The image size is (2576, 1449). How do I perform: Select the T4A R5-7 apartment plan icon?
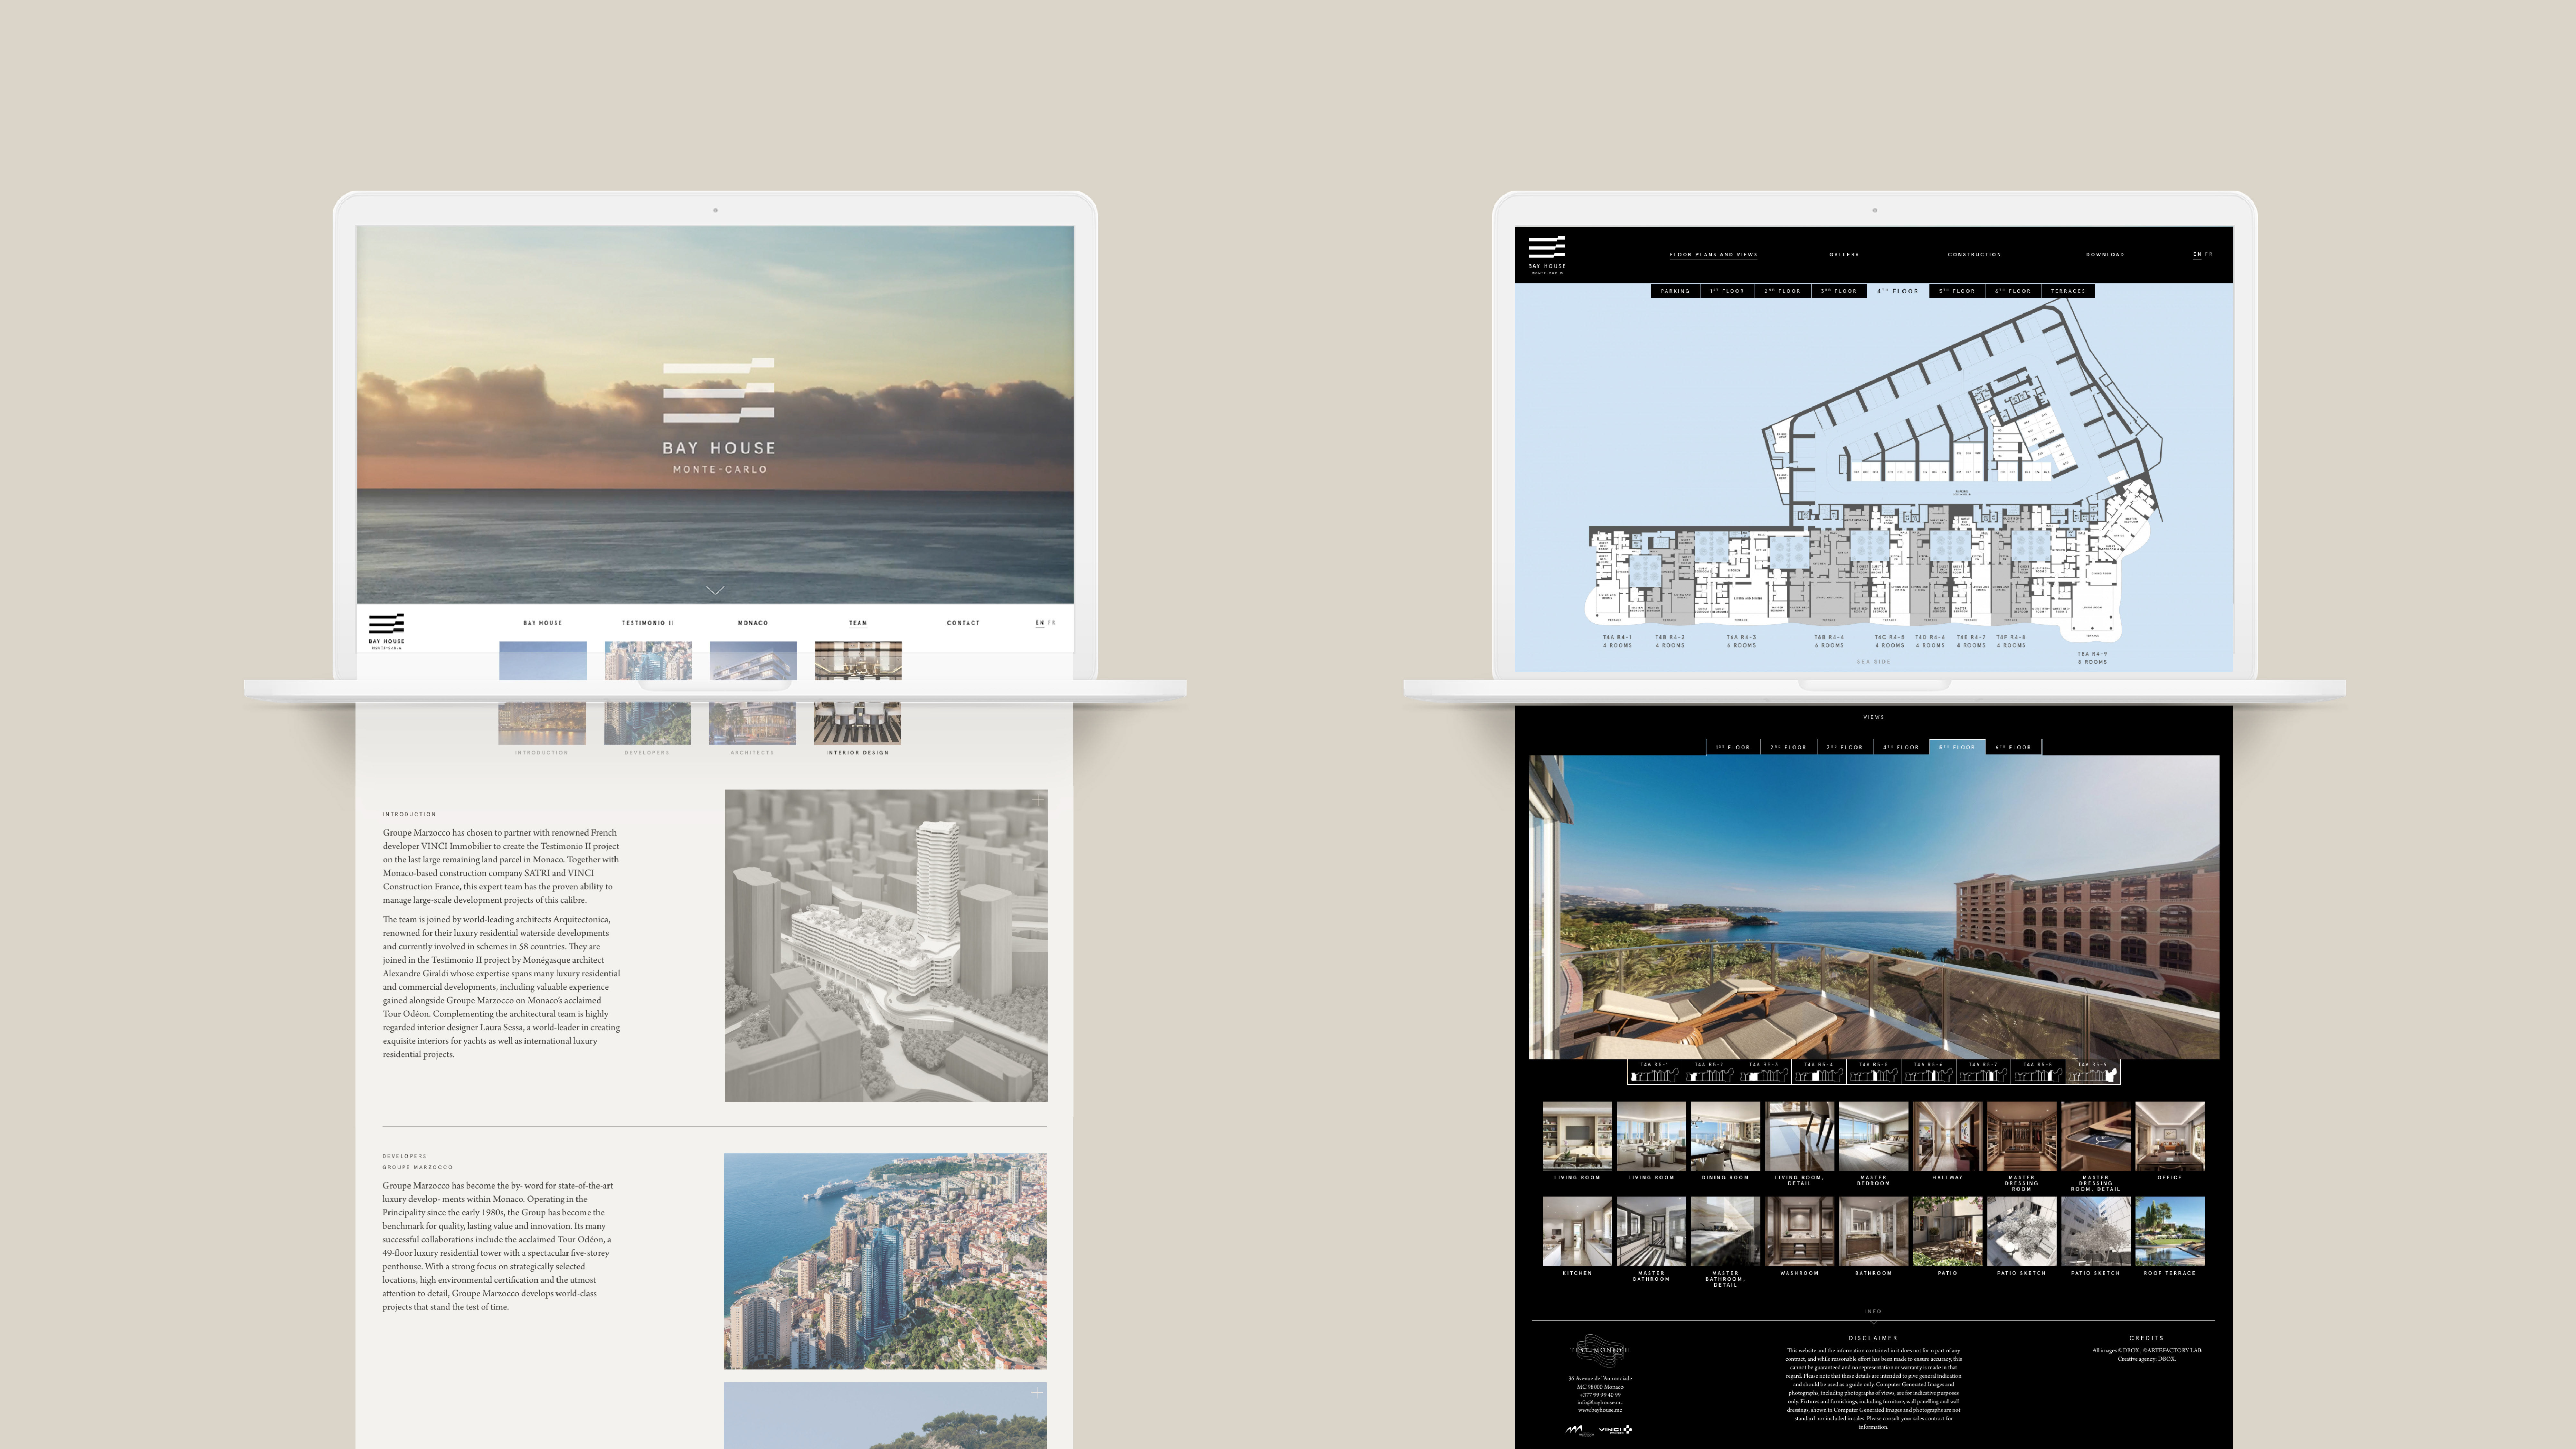coord(1983,1072)
